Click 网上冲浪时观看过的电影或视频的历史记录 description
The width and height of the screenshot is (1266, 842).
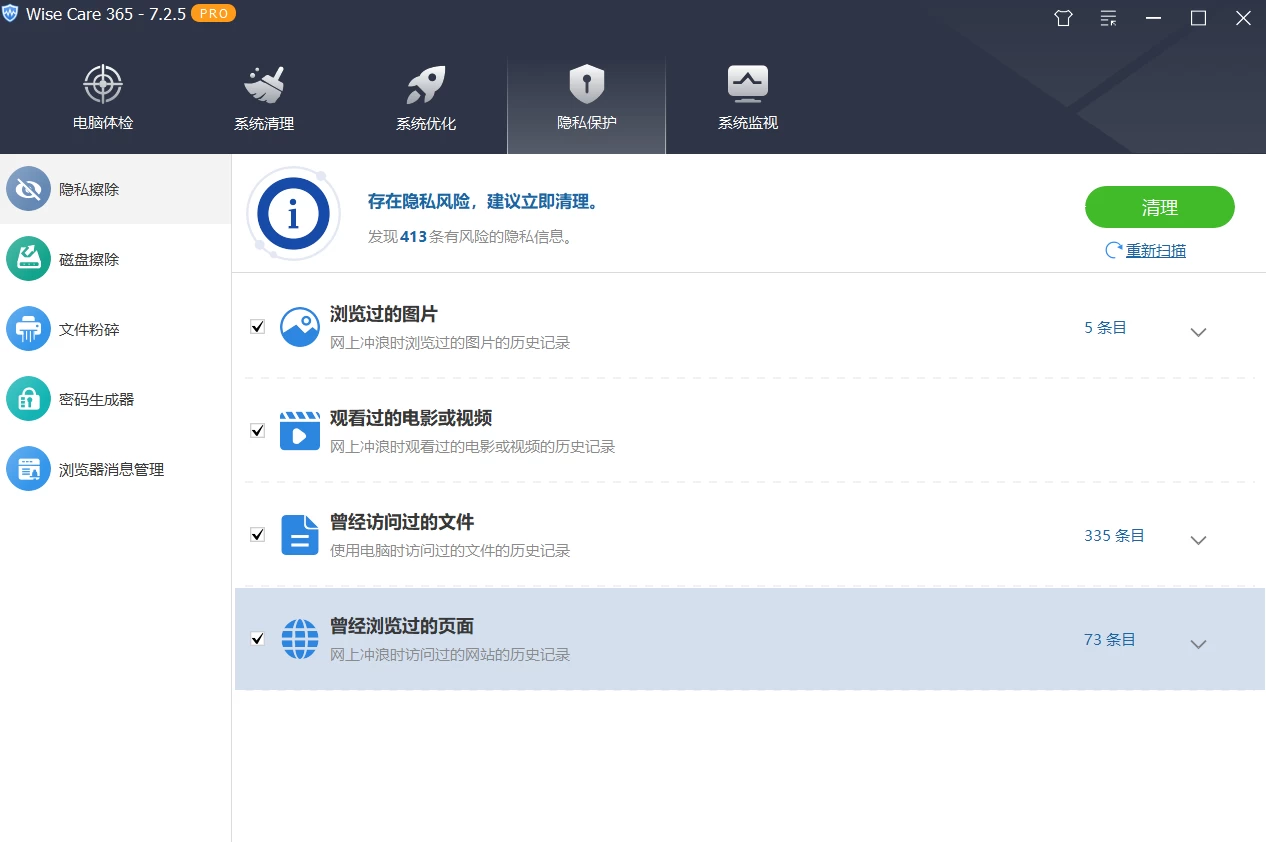point(473,447)
